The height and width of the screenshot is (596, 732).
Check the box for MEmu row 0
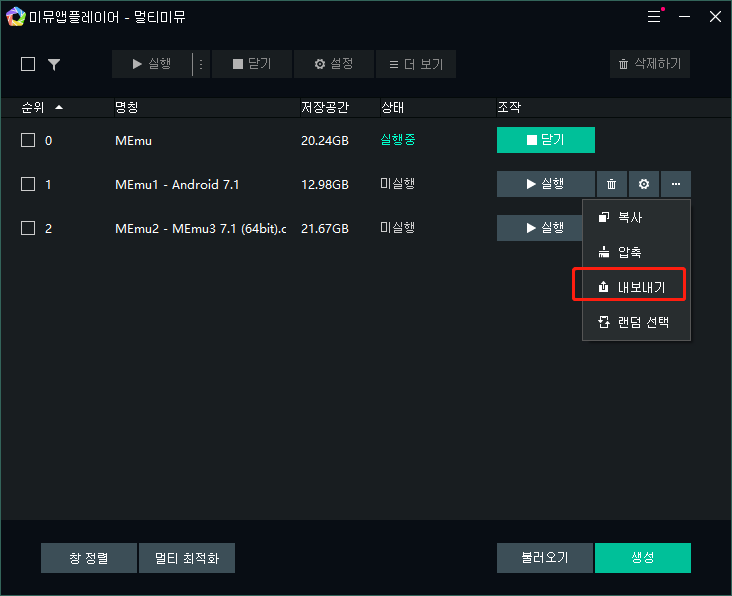tap(28, 140)
